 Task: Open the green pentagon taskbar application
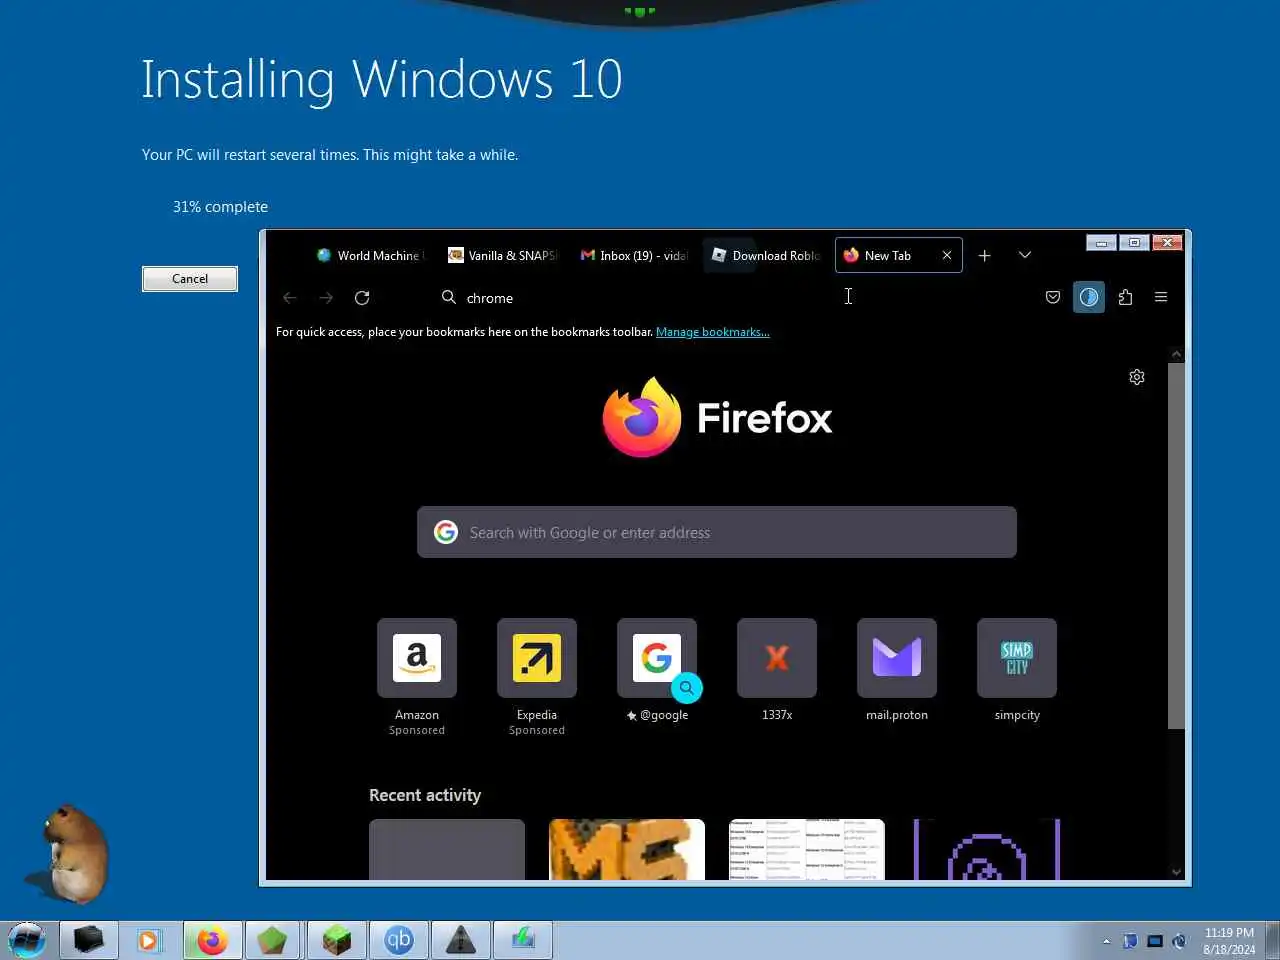(x=273, y=940)
